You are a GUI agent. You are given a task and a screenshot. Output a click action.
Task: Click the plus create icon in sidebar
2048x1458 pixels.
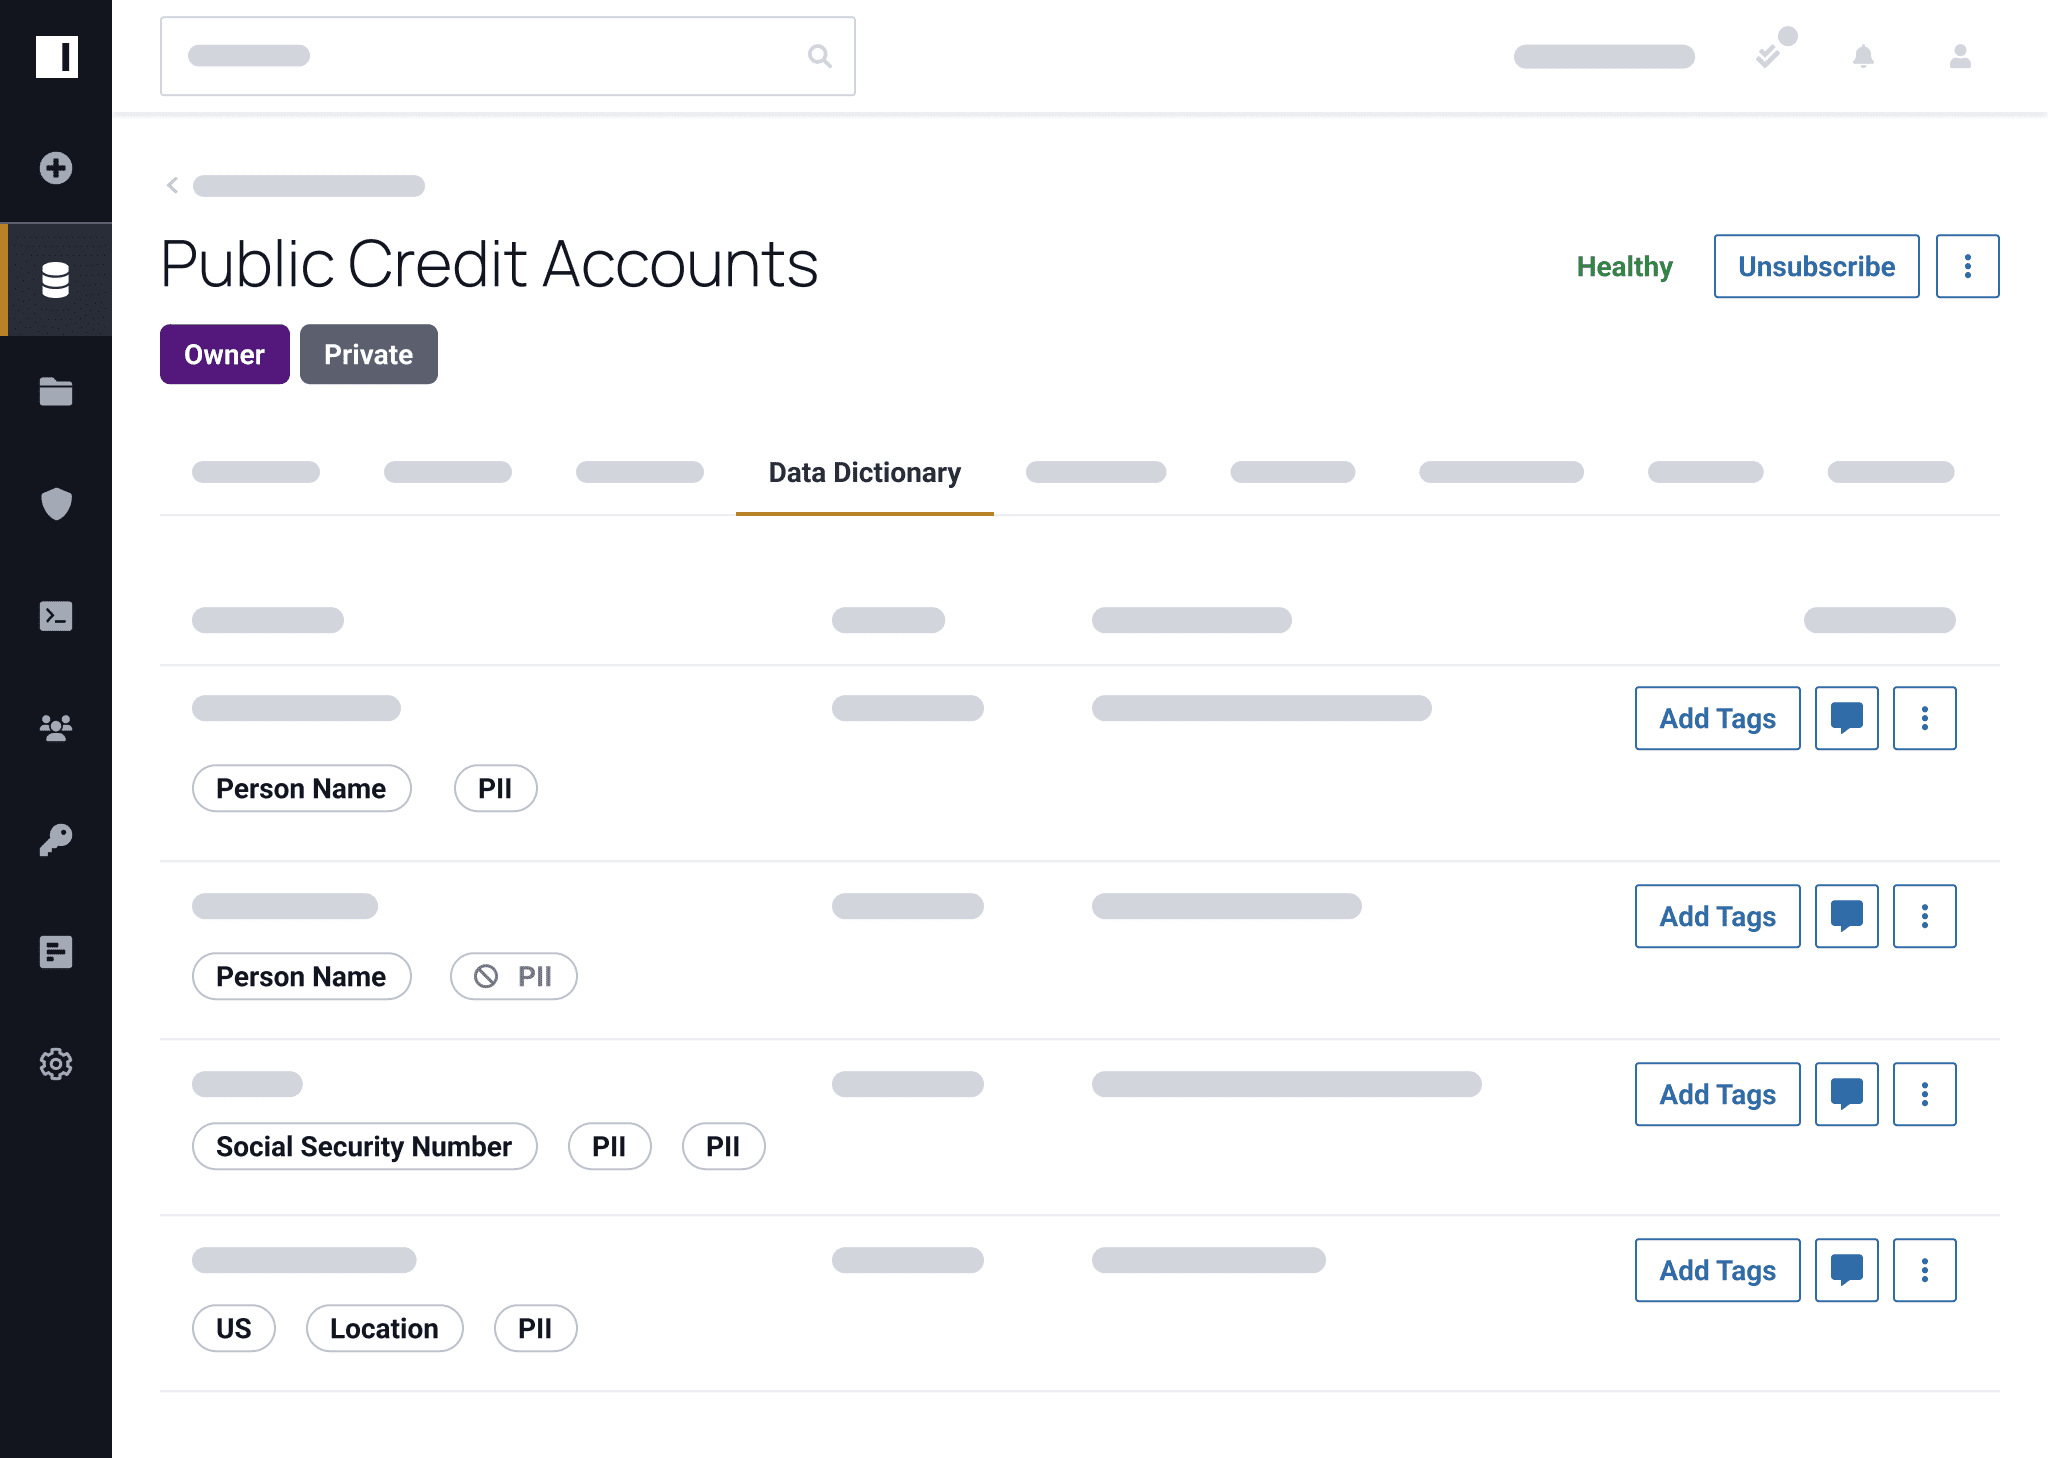(56, 168)
